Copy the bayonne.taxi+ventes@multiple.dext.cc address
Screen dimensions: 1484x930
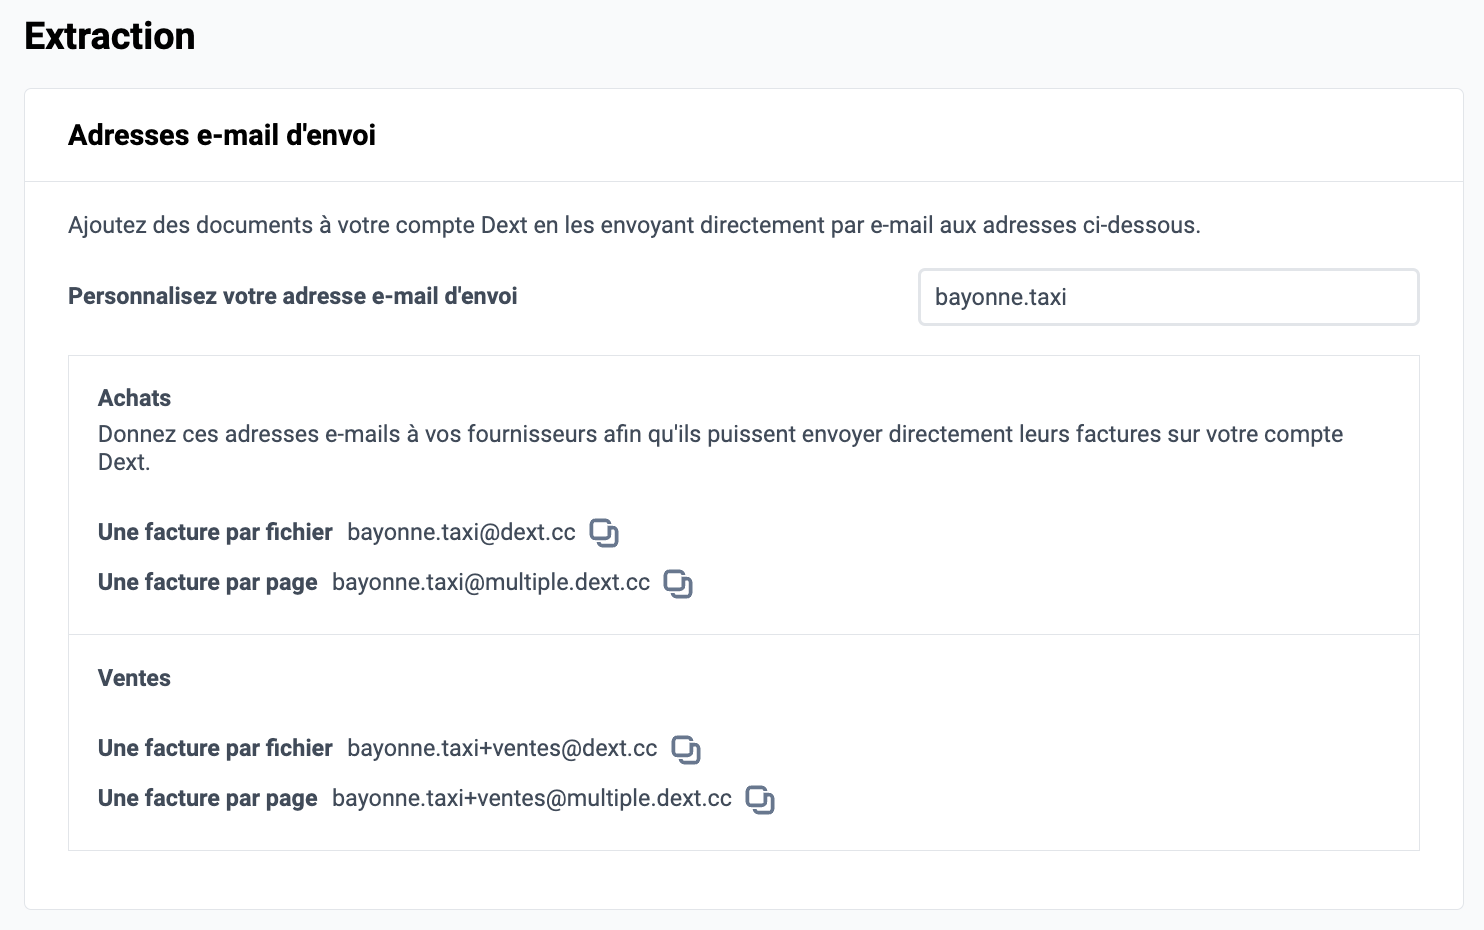[x=760, y=799]
